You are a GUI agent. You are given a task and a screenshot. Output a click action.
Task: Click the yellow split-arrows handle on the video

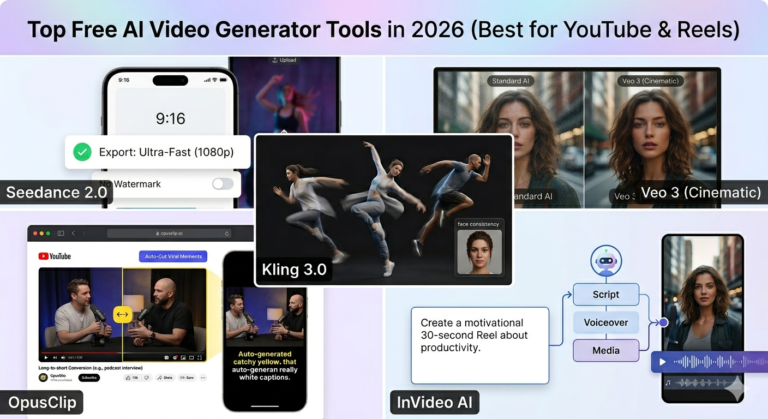(122, 314)
